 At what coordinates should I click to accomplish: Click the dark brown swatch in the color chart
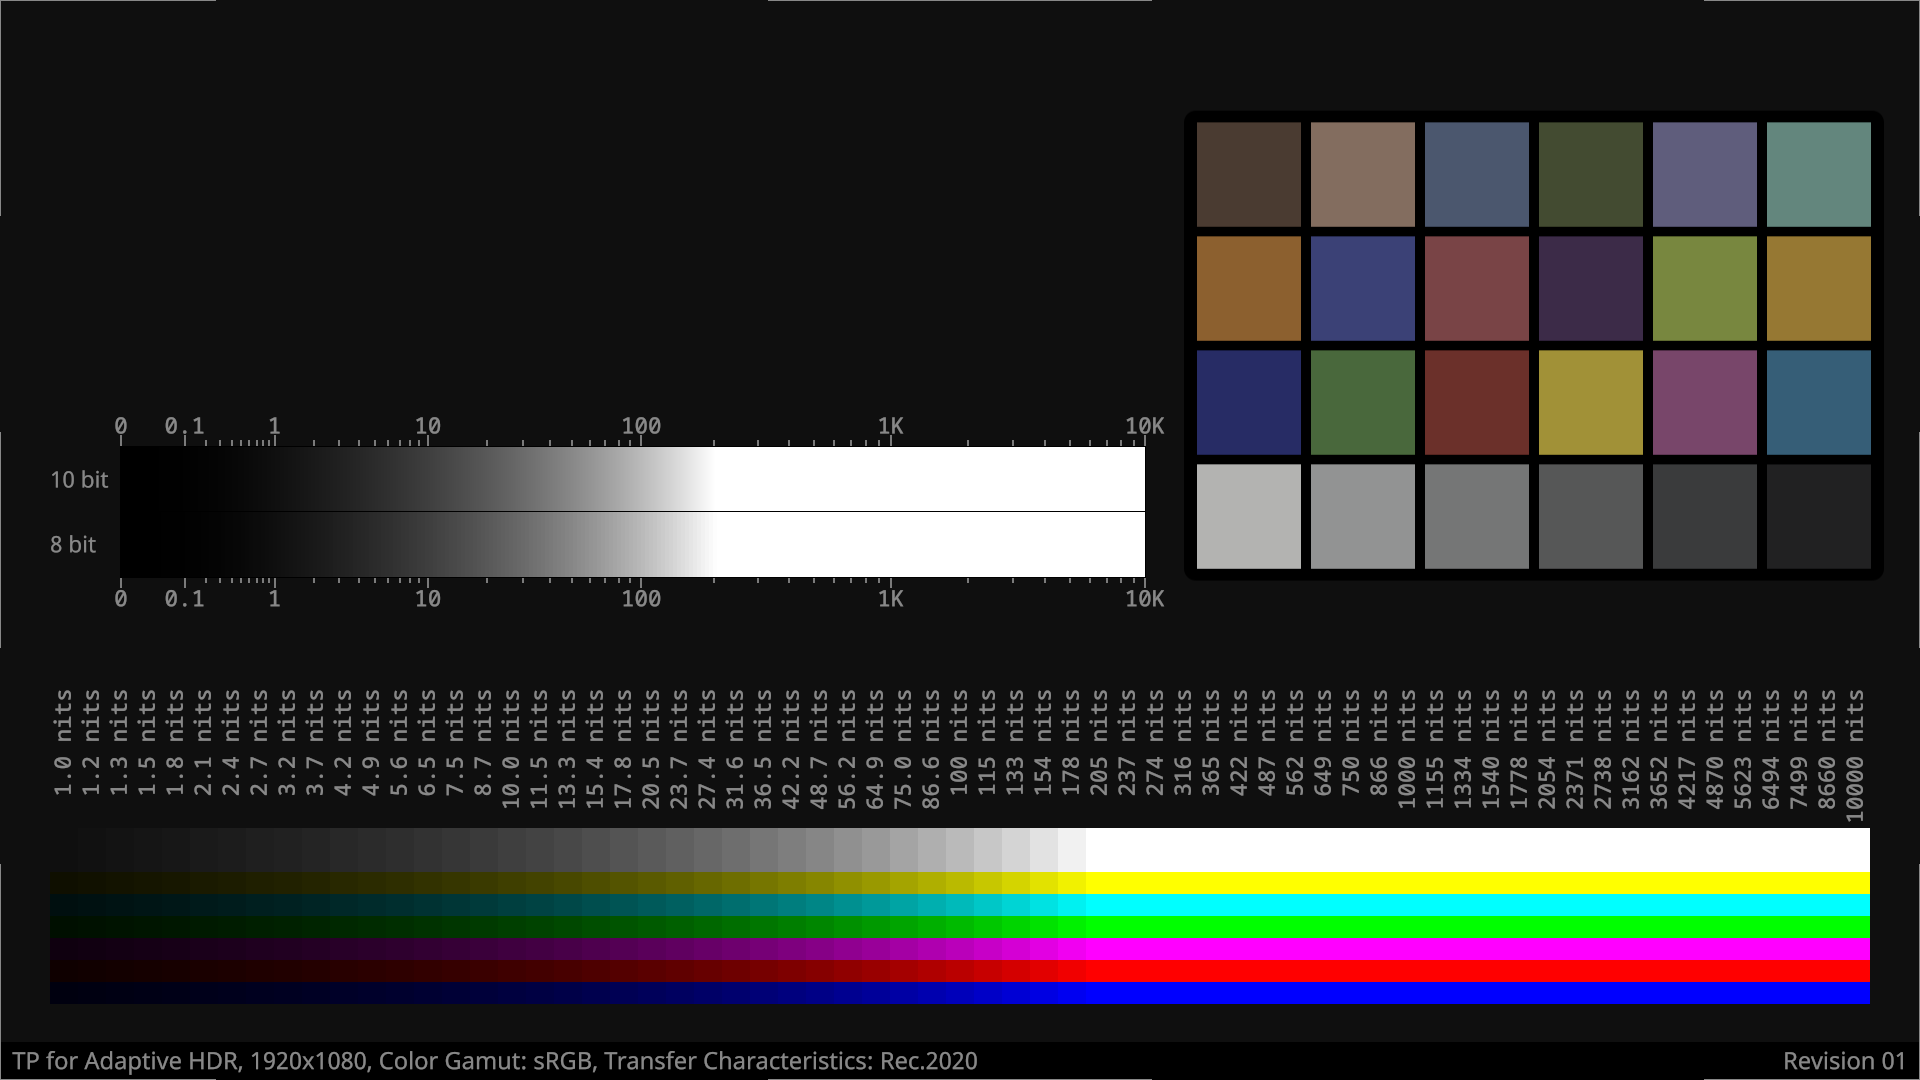pos(1248,174)
